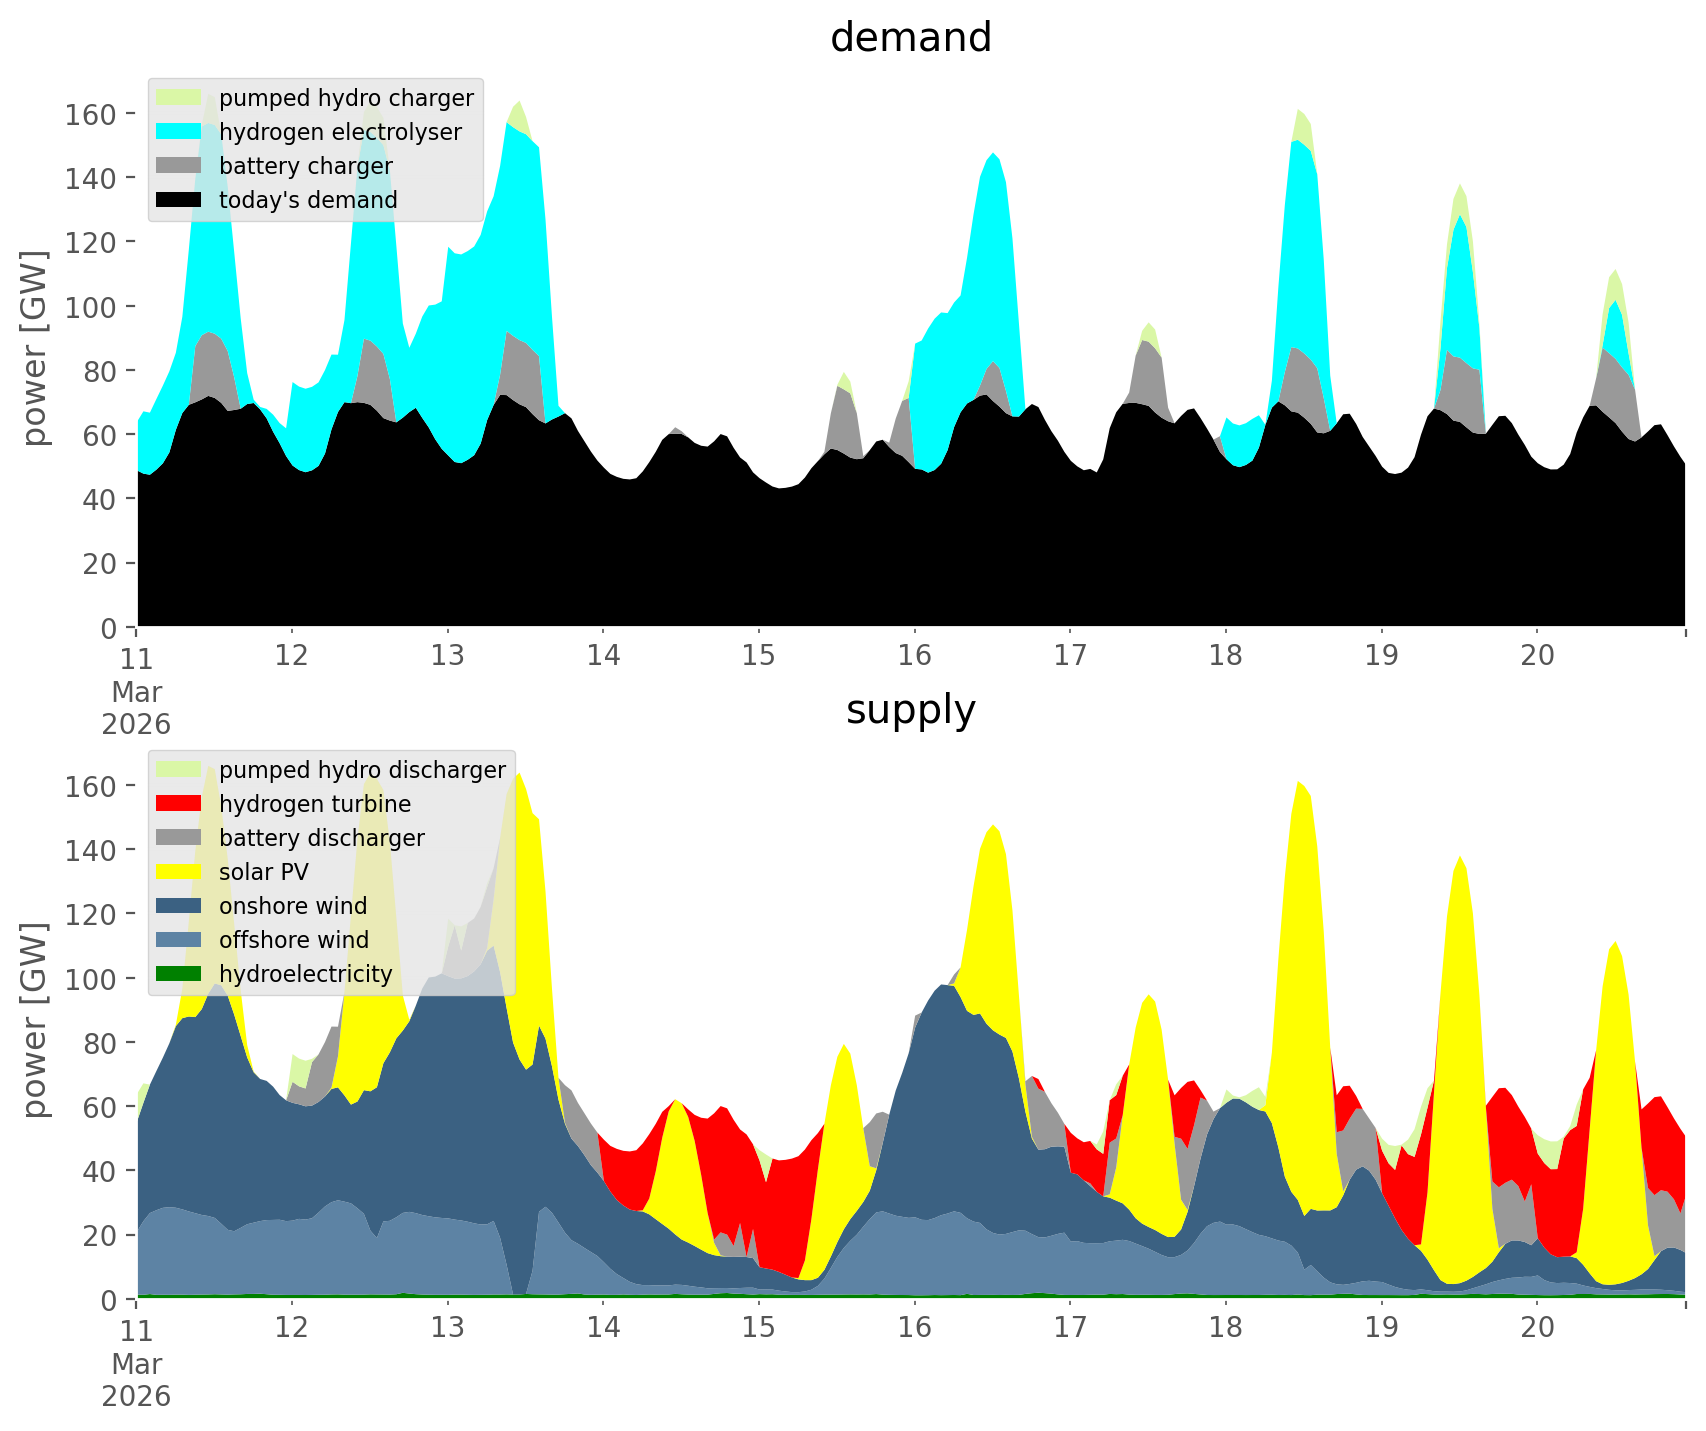Click date tick 18 on supply chart

(x=1225, y=1328)
